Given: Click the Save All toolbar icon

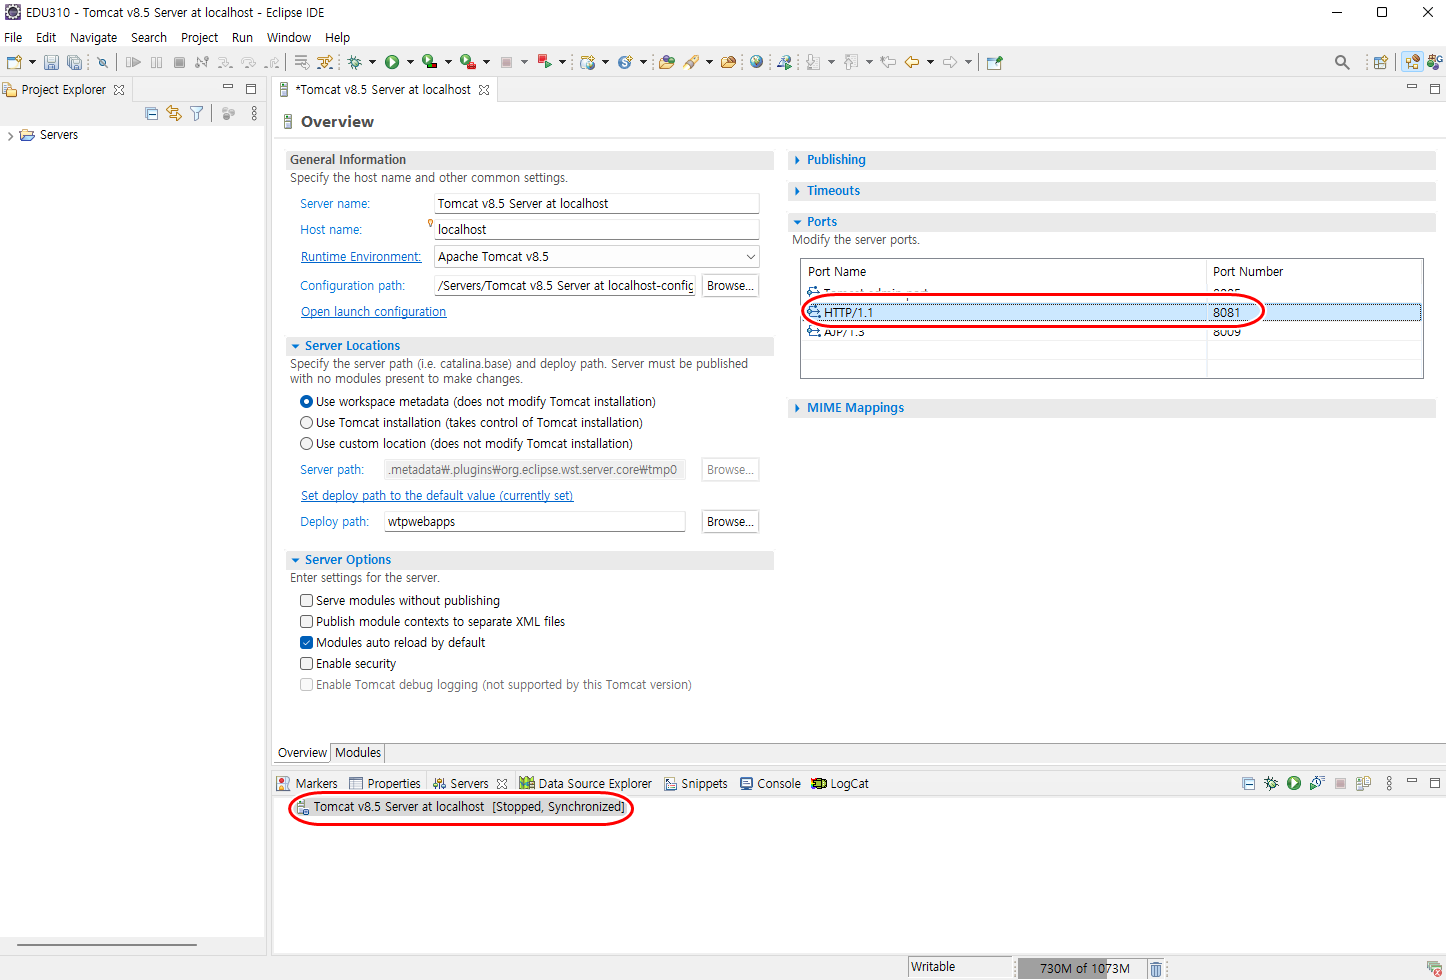Looking at the screenshot, I should [x=74, y=62].
